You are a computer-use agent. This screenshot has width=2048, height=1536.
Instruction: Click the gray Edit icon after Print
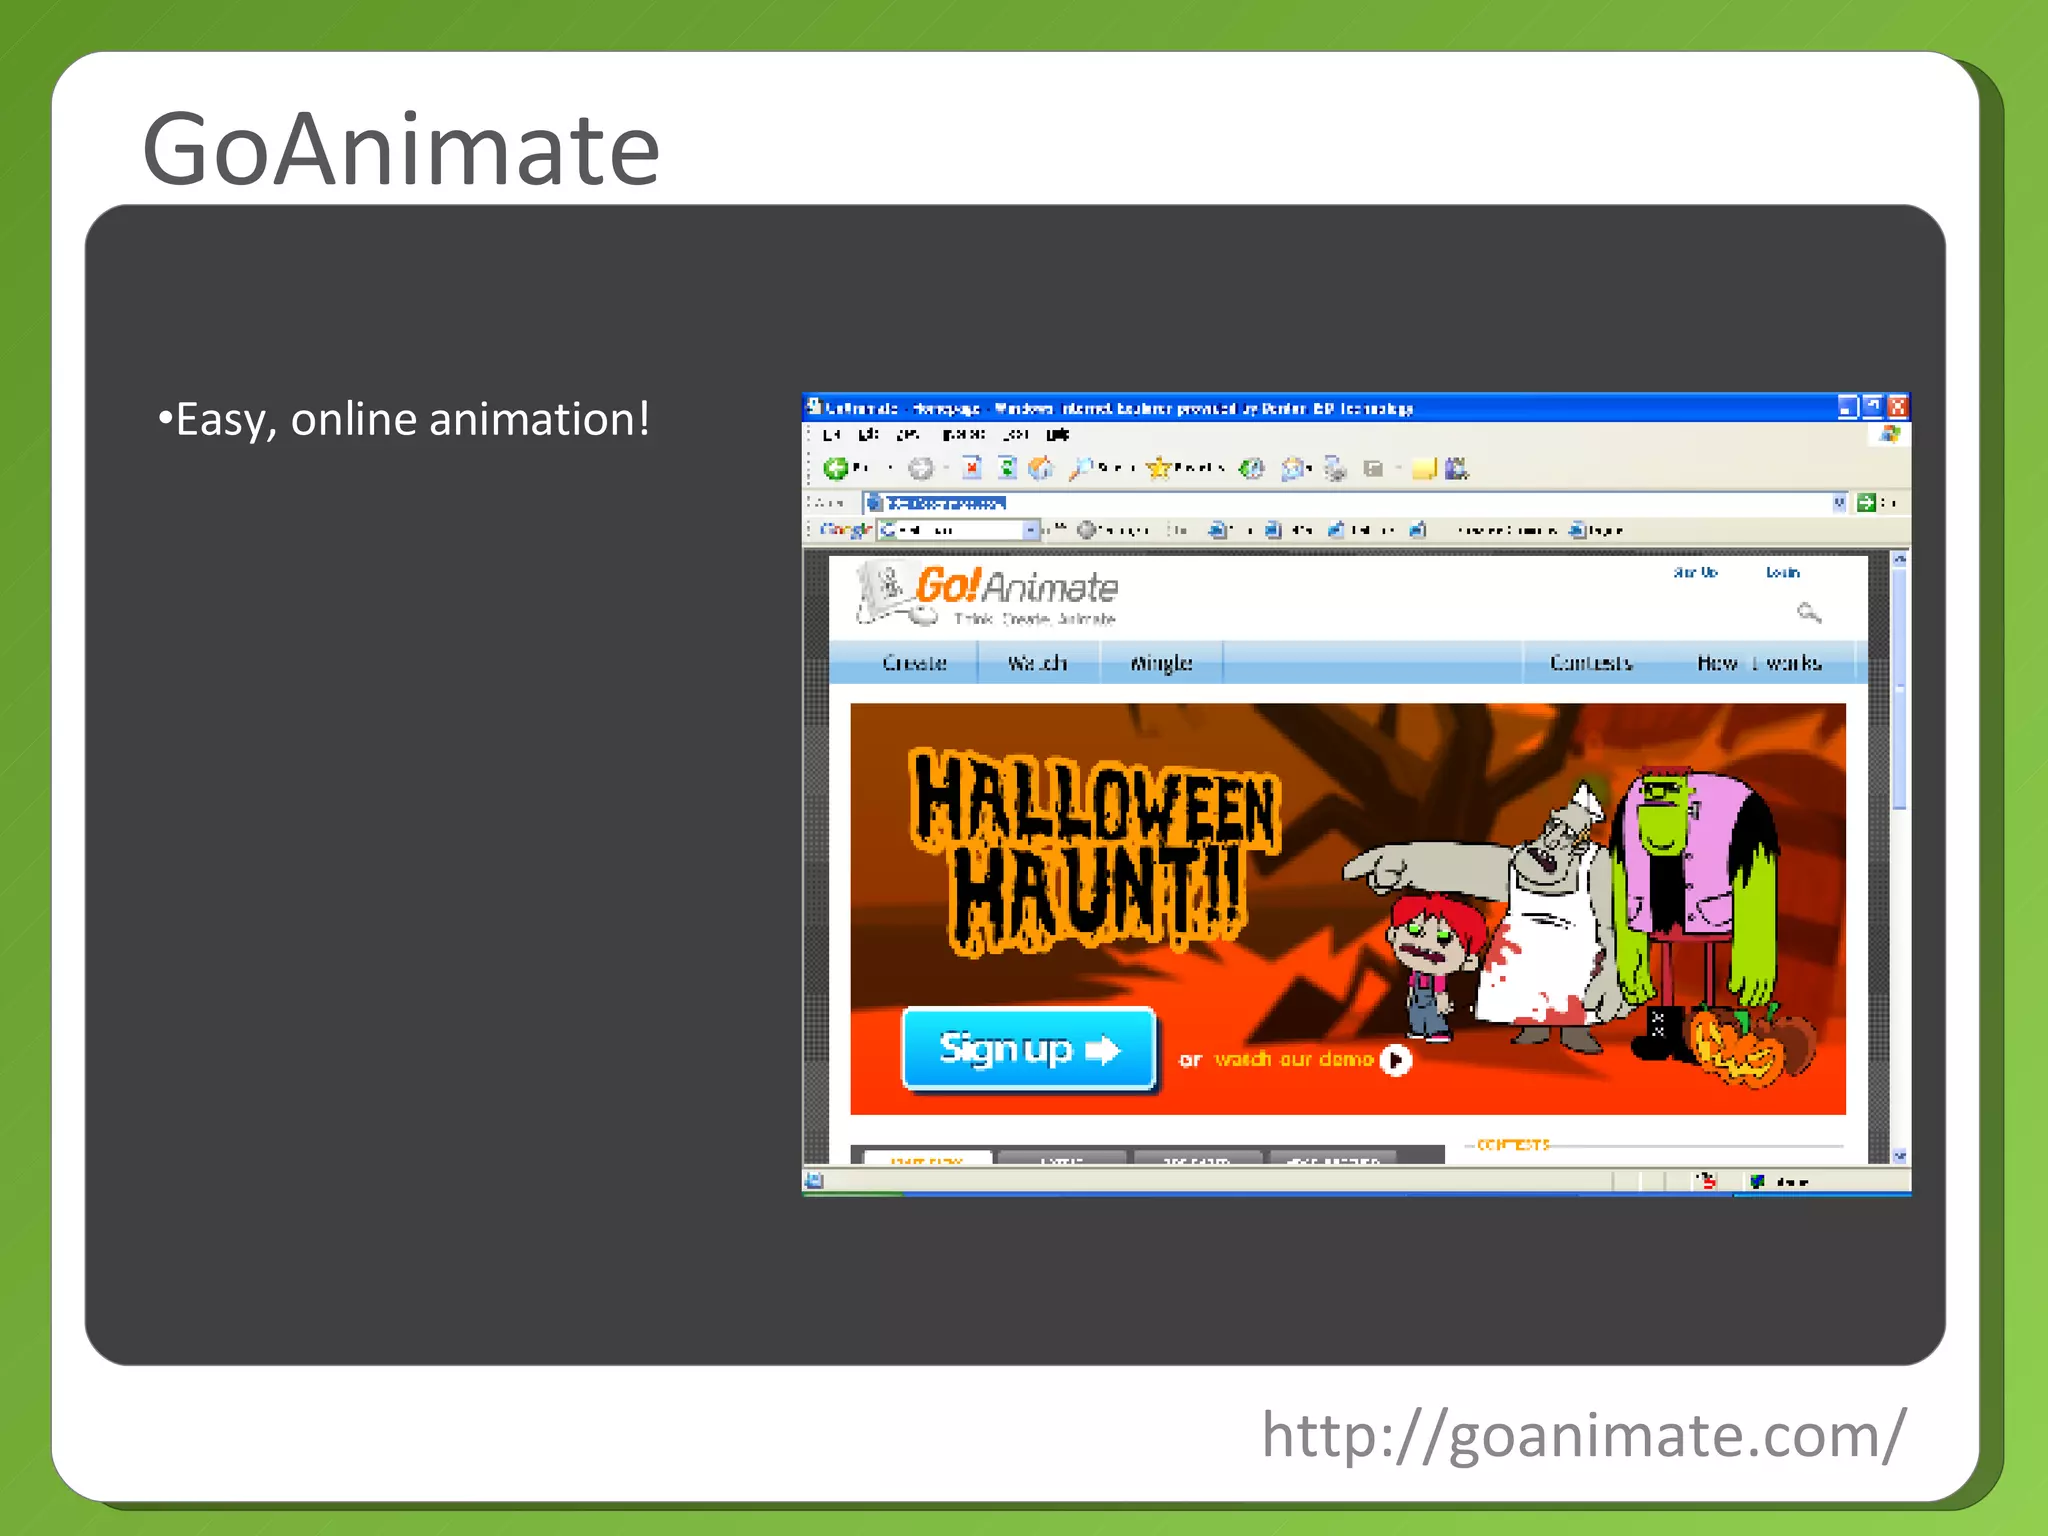[x=1373, y=468]
